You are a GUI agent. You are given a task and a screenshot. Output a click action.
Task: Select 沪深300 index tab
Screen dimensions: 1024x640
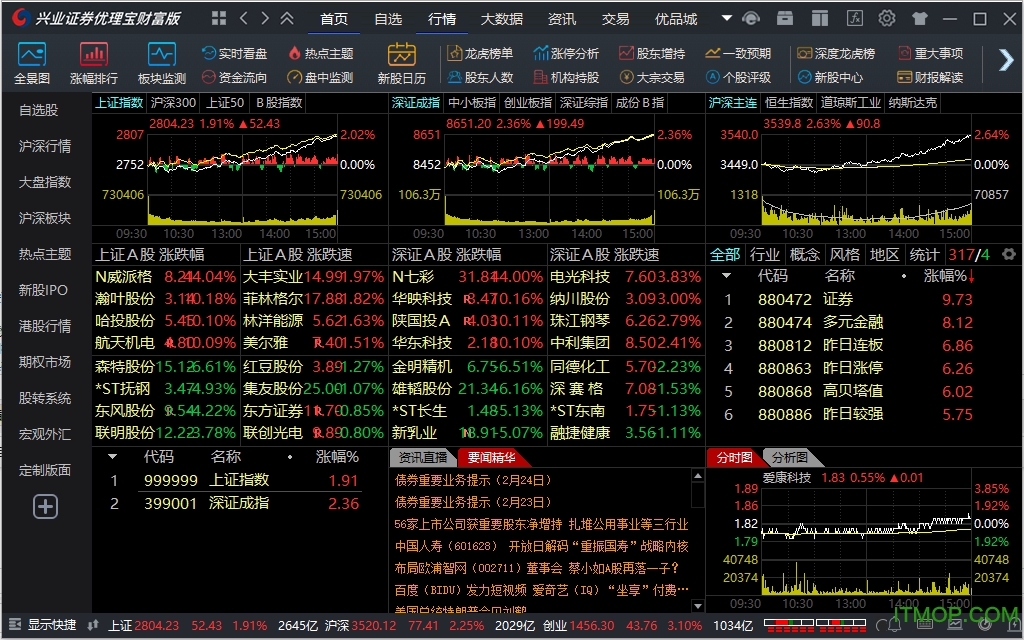point(173,103)
